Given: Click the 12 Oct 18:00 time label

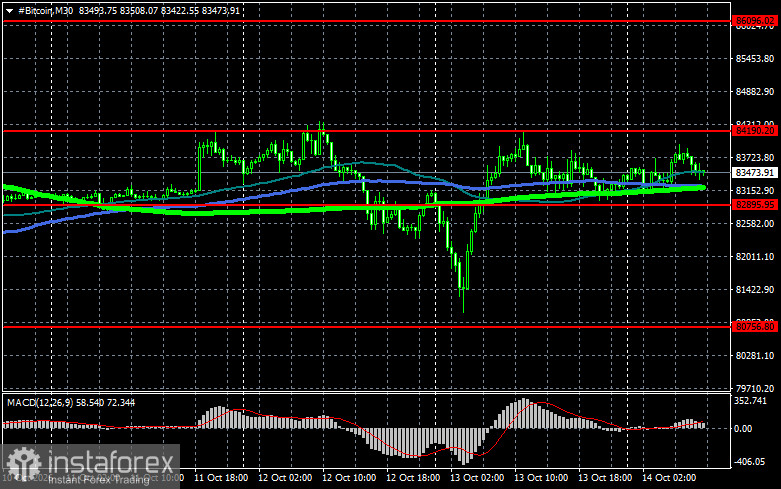Looking at the screenshot, I should point(413,478).
